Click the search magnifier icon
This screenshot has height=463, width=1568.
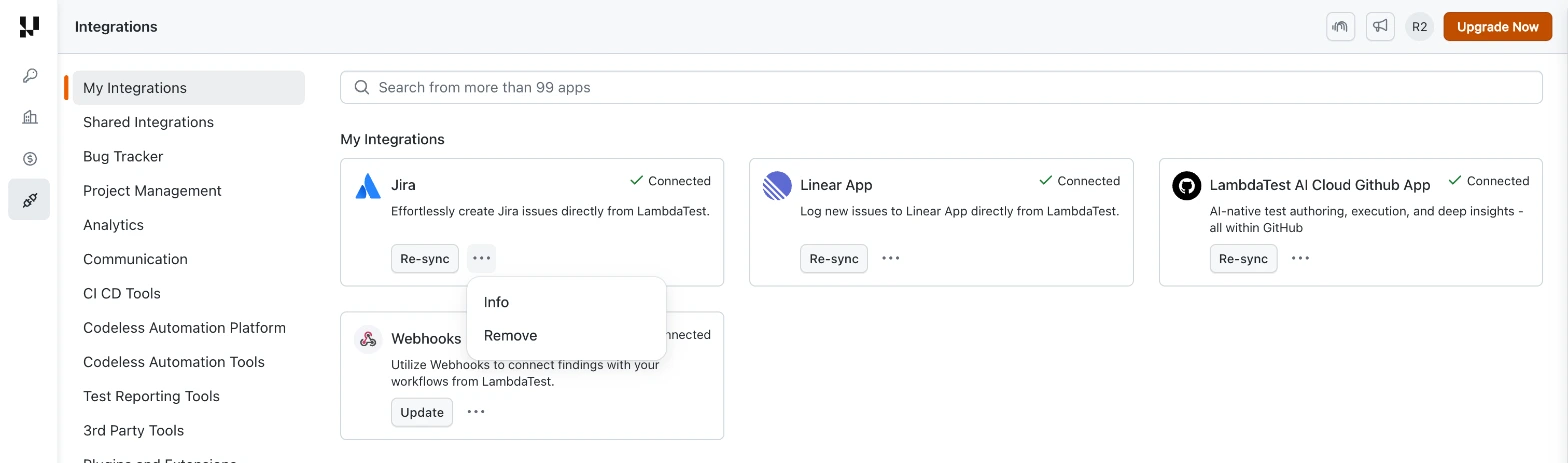pos(362,87)
